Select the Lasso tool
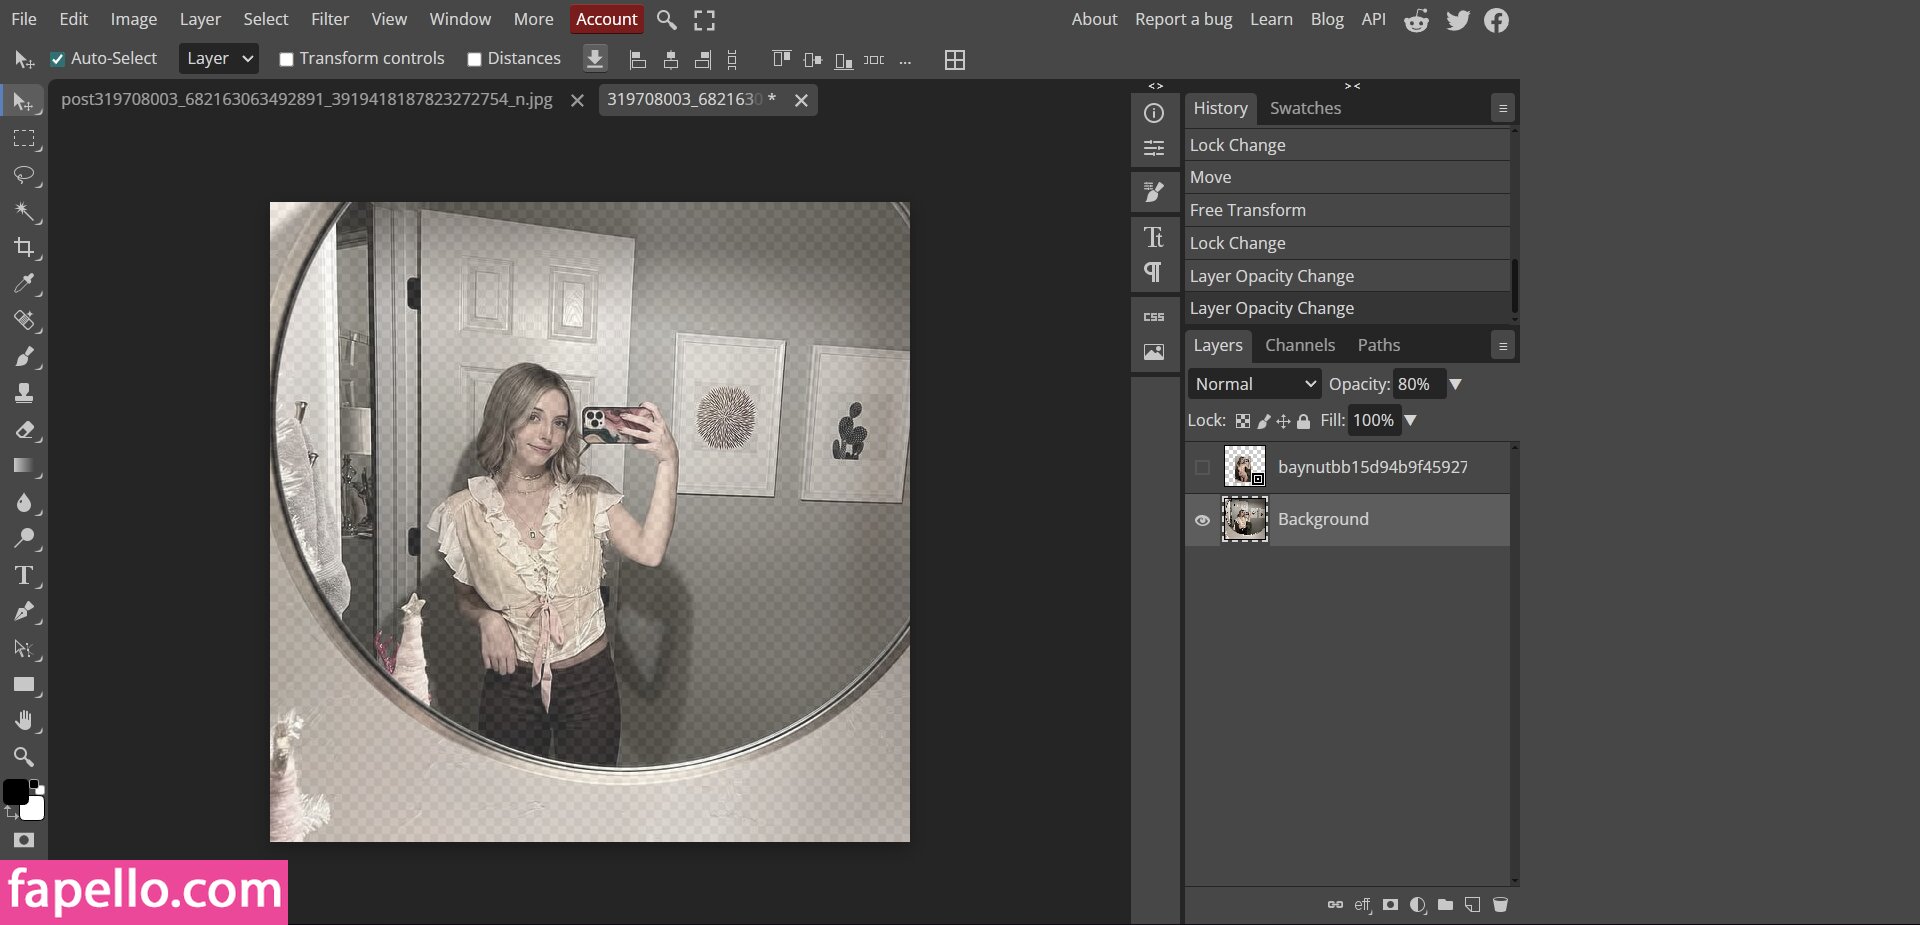The height and width of the screenshot is (925, 1920). (x=24, y=175)
